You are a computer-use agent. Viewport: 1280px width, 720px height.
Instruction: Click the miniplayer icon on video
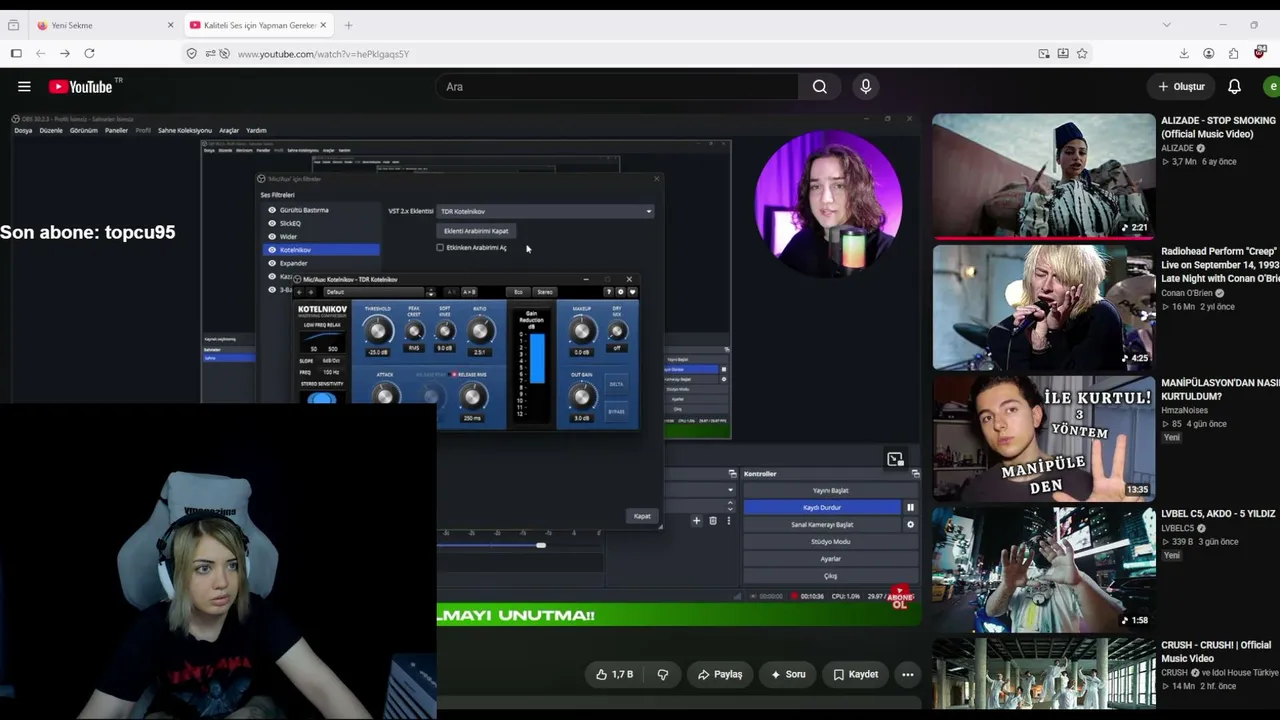pos(895,459)
